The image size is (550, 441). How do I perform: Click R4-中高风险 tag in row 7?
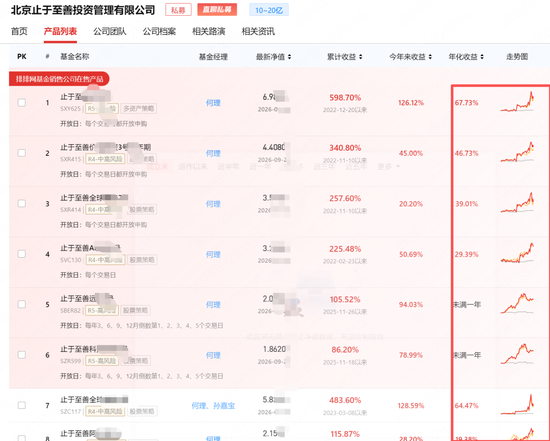[x=105, y=411]
